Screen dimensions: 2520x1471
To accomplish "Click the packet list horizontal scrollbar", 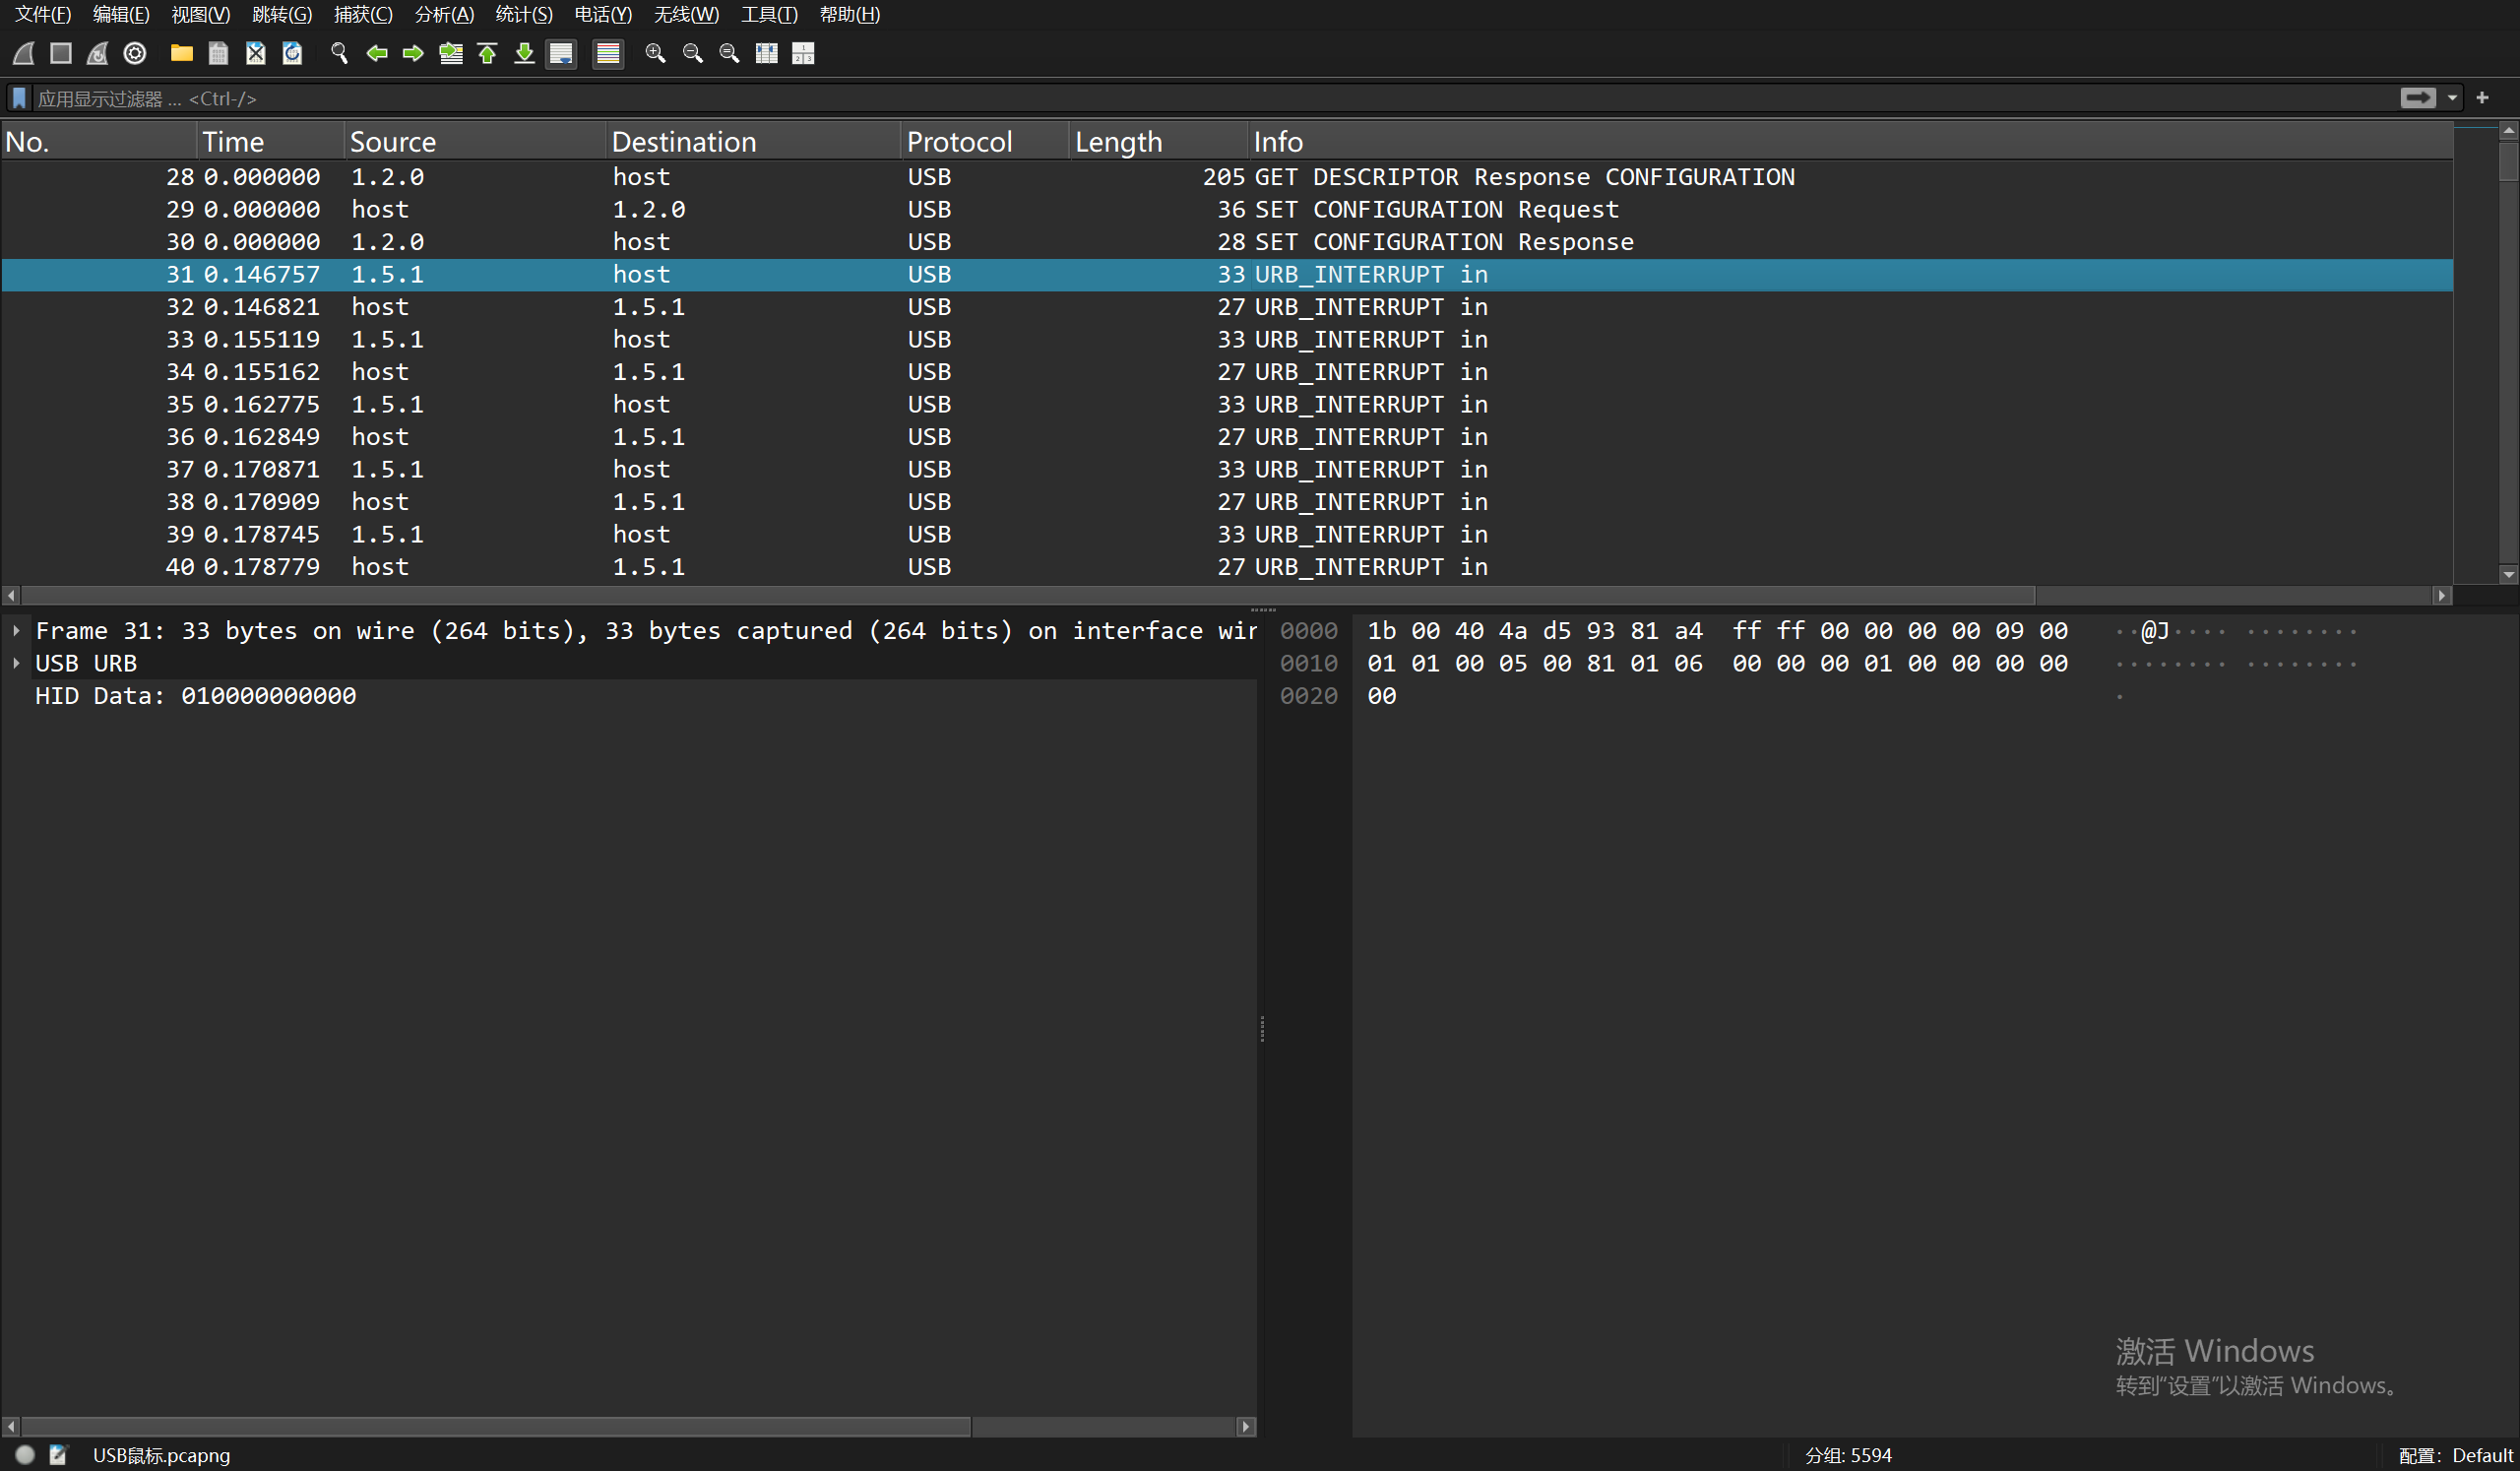I will click(1027, 595).
